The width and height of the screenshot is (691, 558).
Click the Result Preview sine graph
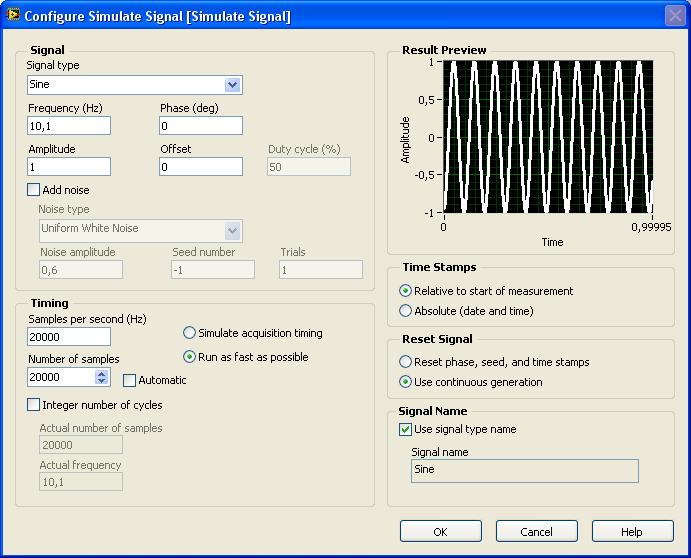tap(548, 136)
